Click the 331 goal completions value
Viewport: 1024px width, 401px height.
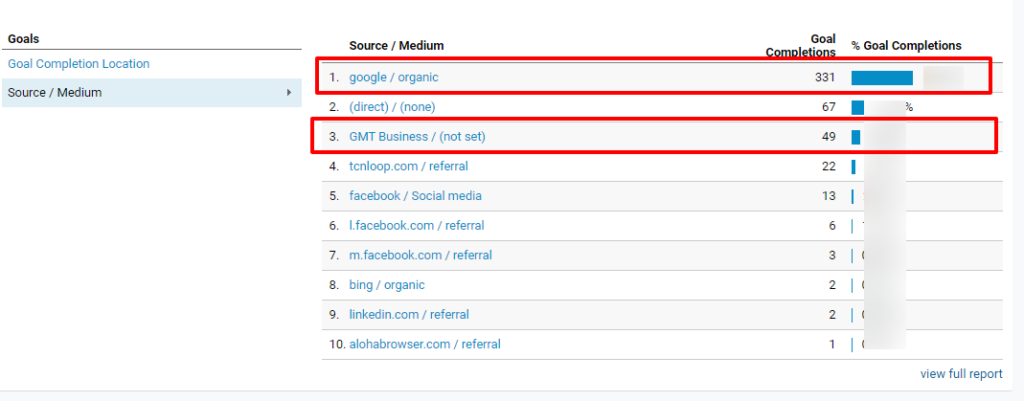click(825, 77)
